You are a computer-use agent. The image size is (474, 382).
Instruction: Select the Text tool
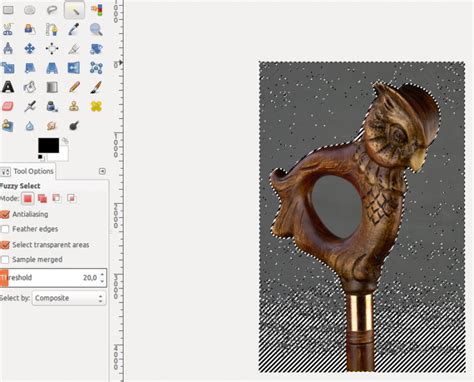point(8,87)
